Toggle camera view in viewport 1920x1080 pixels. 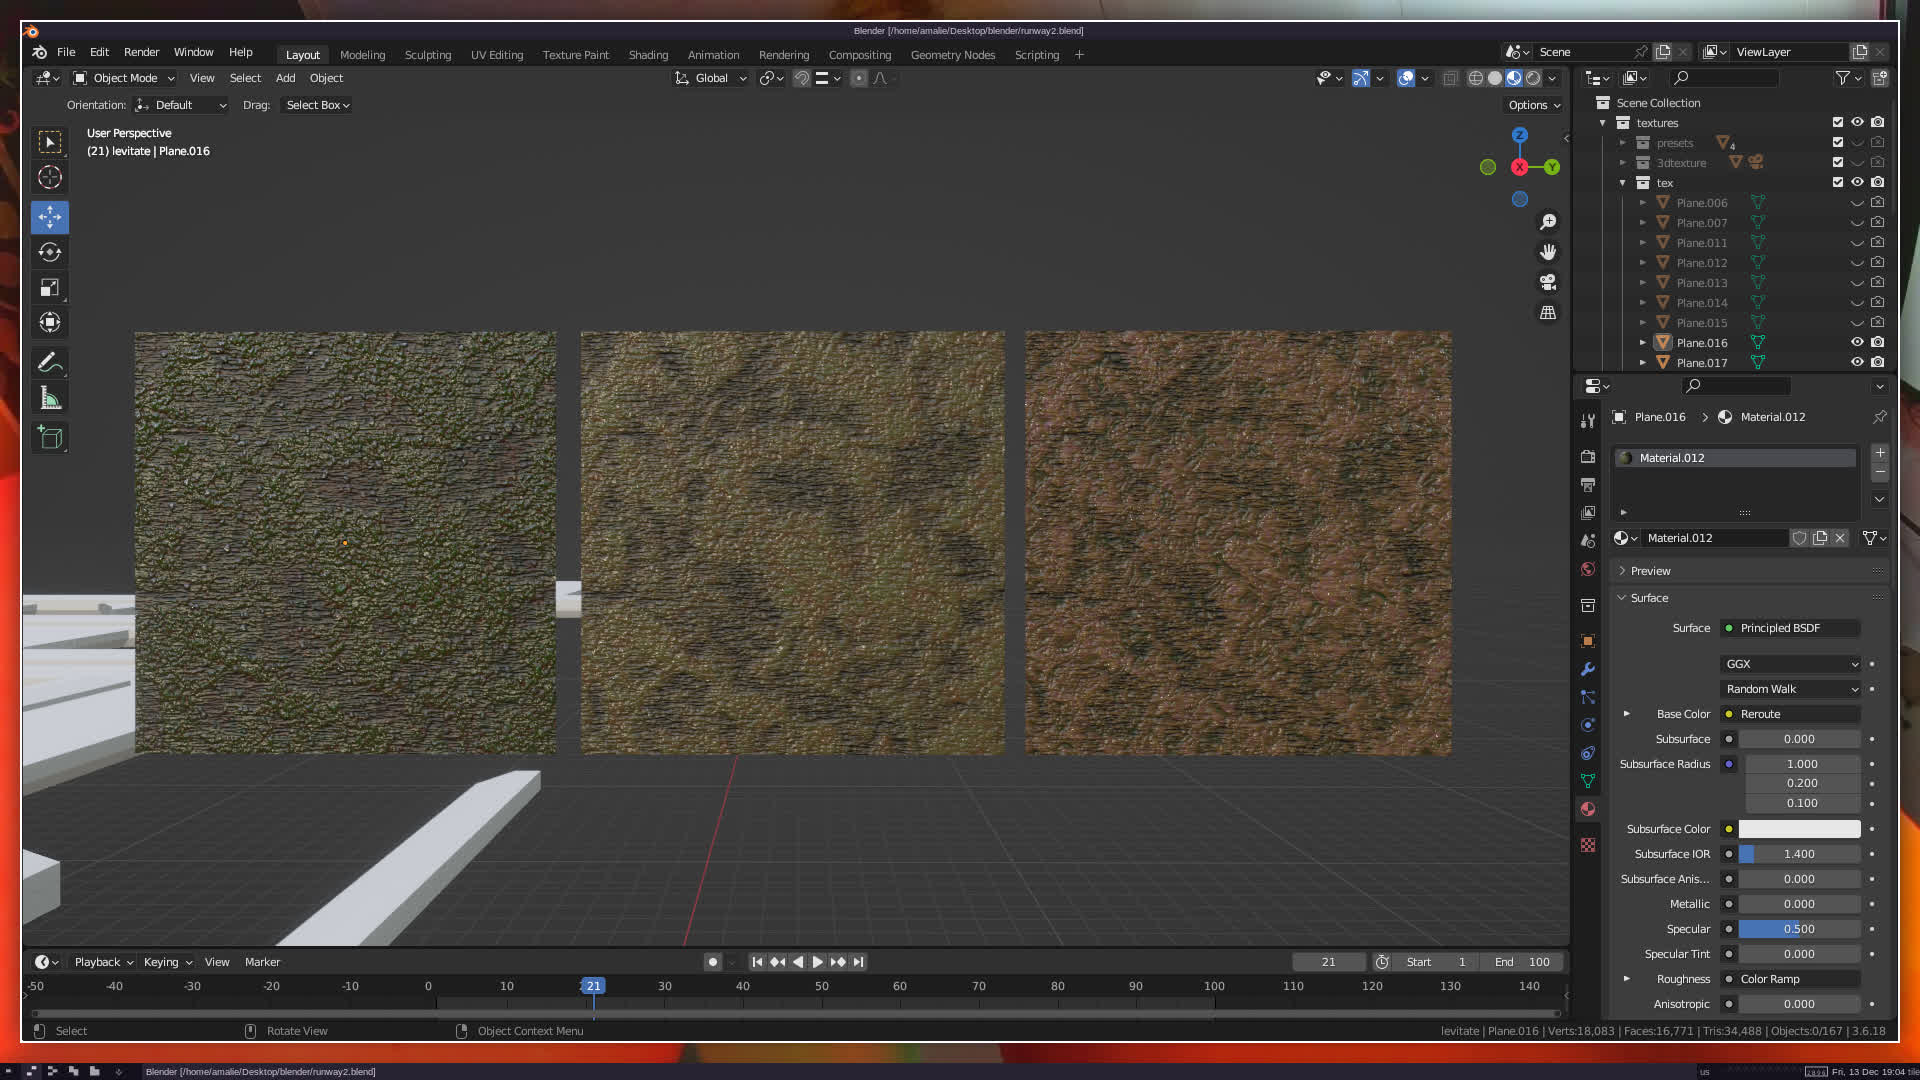point(1548,283)
